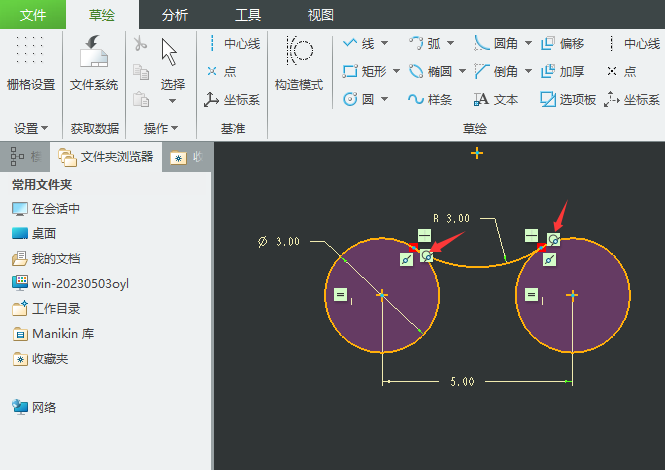Screen dimensions: 665x470
Task: Toggle 构造模式 construction mode
Action: pos(299,64)
